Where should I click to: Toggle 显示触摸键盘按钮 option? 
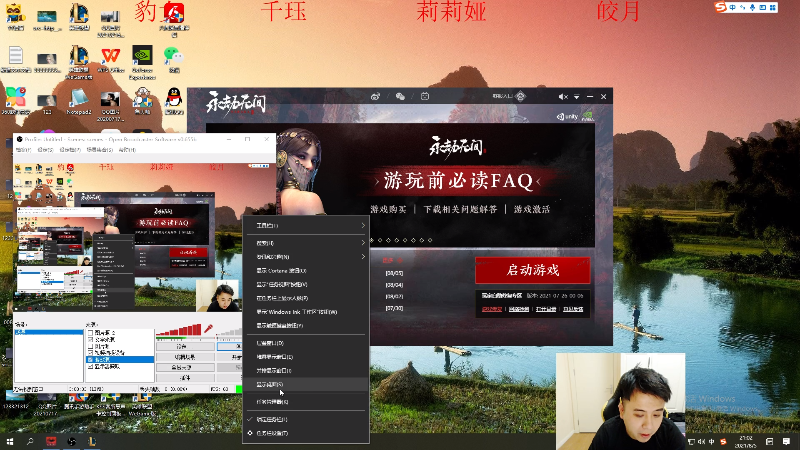click(x=306, y=326)
